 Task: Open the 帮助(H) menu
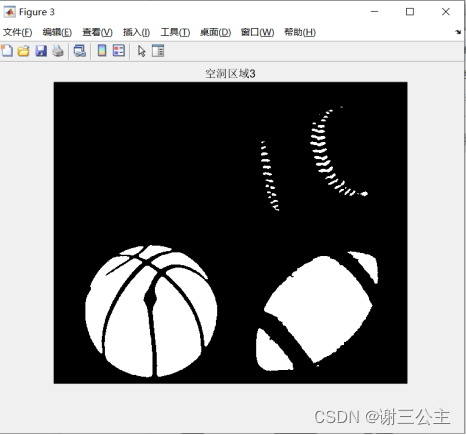pyautogui.click(x=300, y=32)
